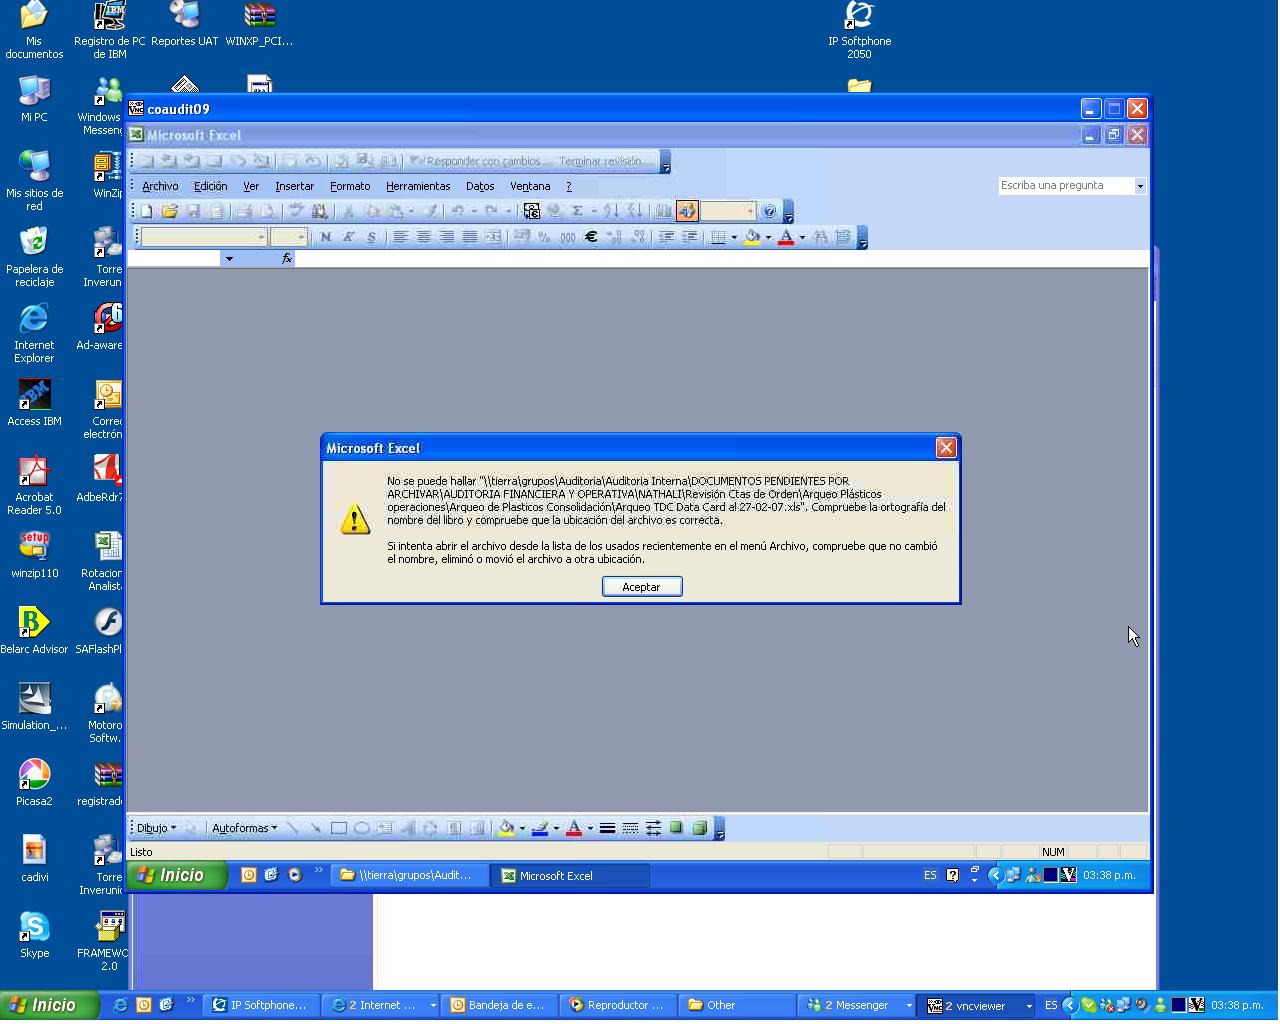Click the Sort Descending icon
The height and width of the screenshot is (1024, 1280).
tap(634, 211)
